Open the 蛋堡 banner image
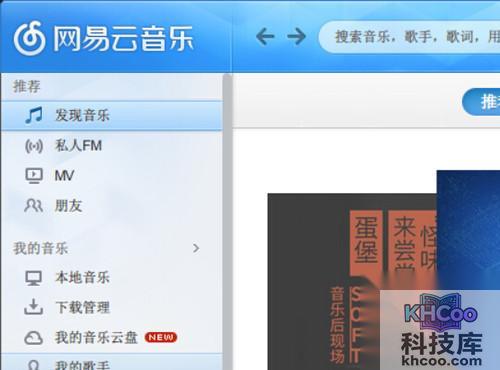 pyautogui.click(x=352, y=282)
